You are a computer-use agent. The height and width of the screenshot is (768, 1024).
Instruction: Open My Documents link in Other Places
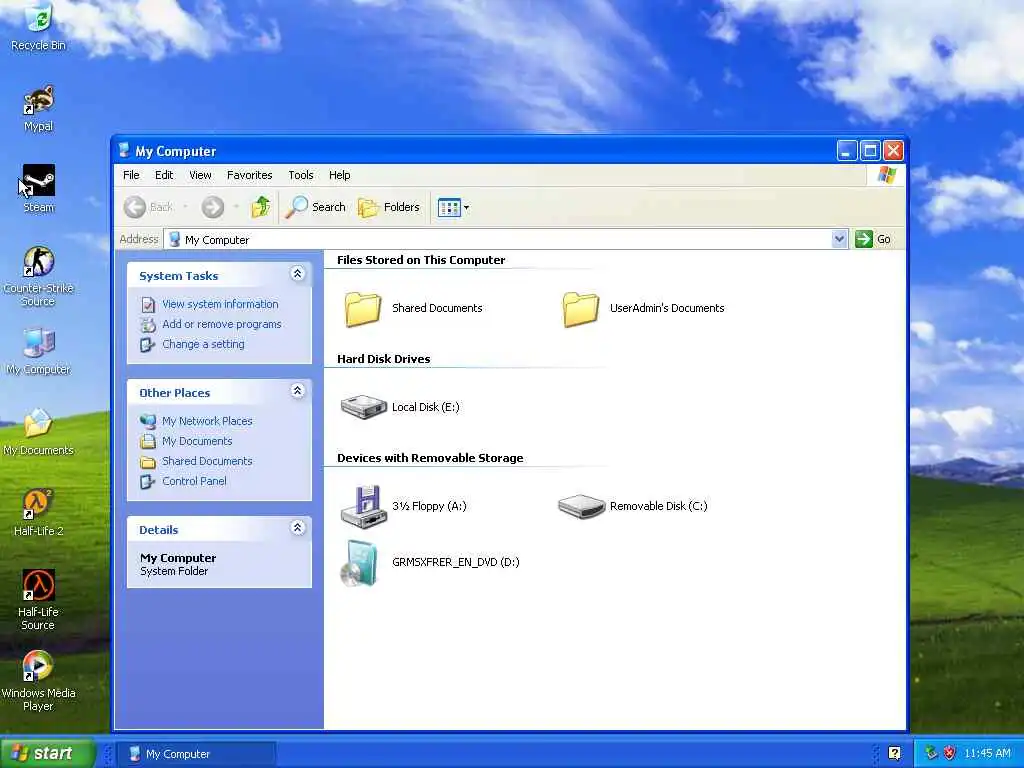(197, 441)
